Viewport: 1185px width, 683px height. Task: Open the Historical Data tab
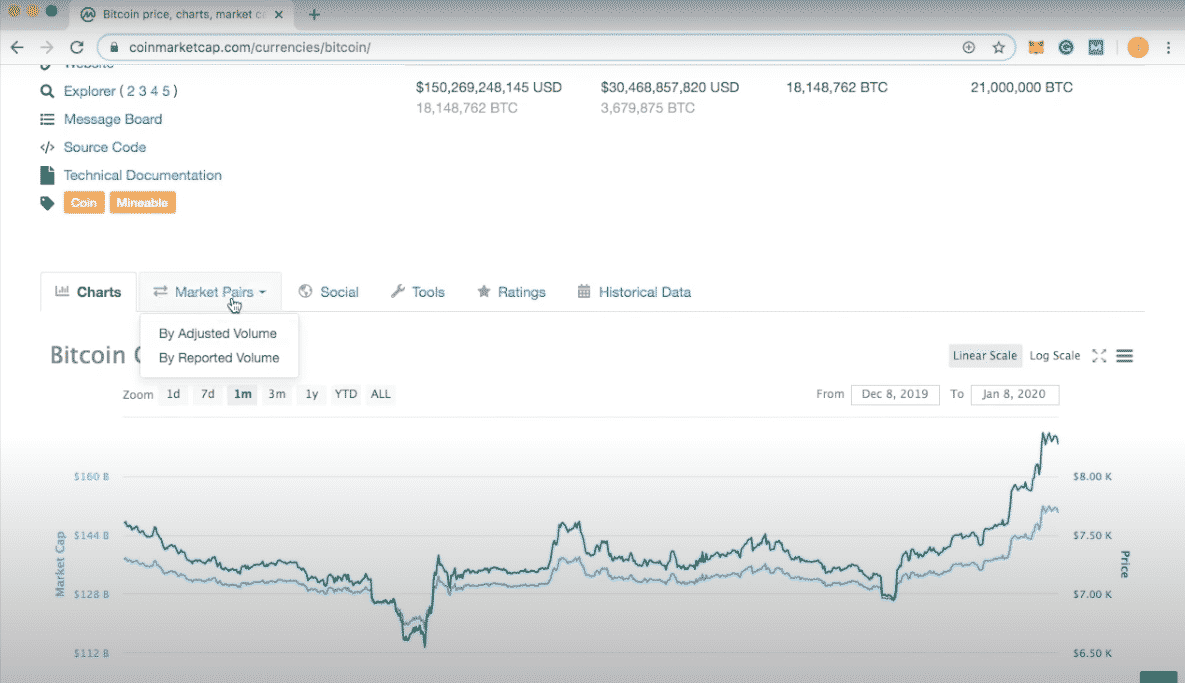(635, 292)
